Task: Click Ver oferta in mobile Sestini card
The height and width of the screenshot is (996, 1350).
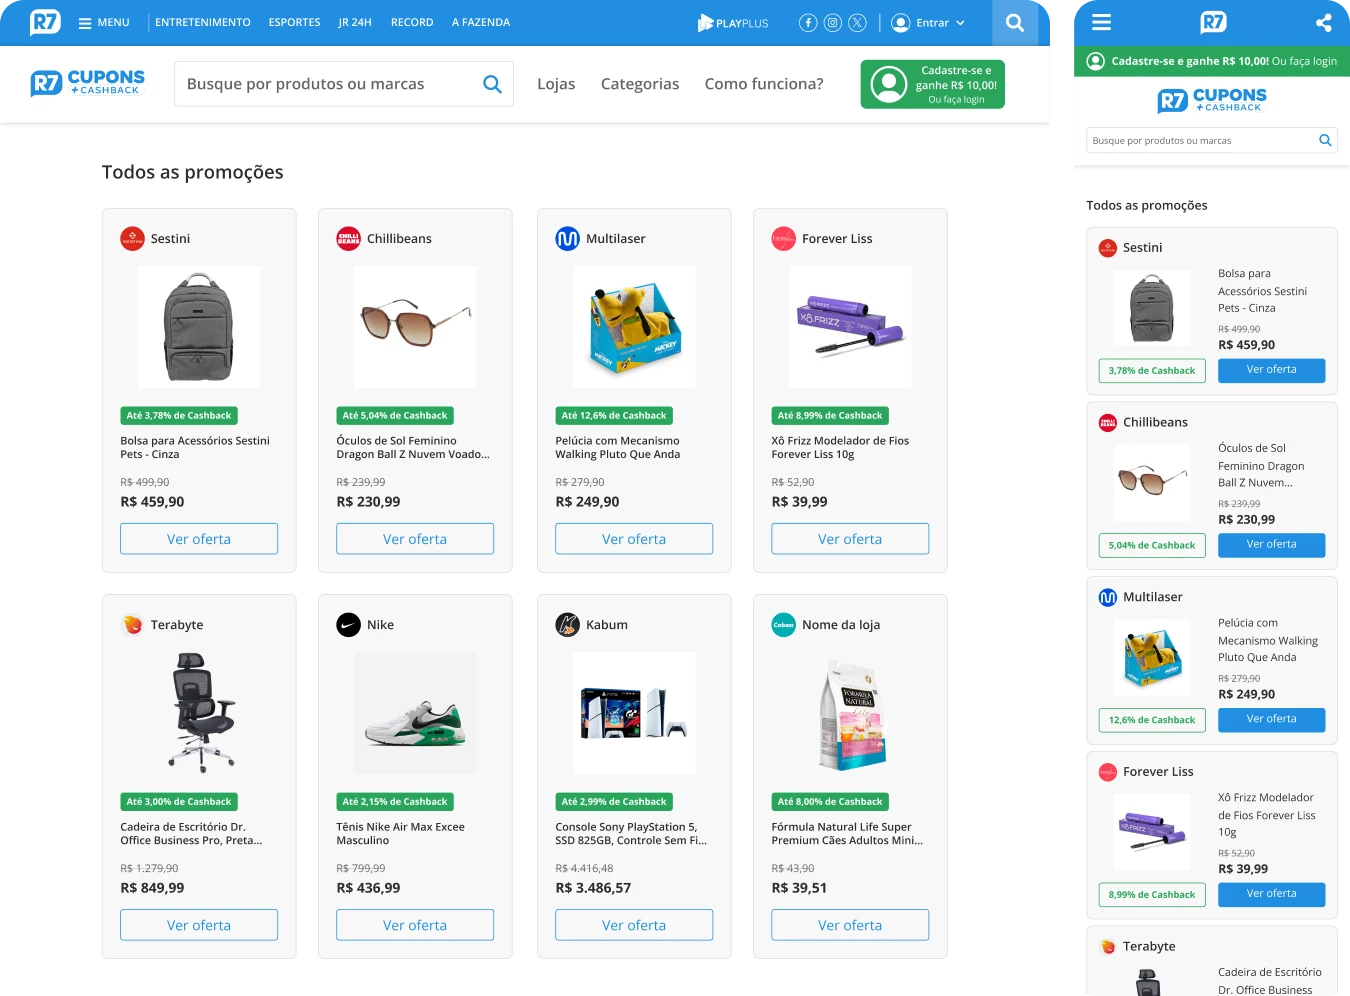Action: click(x=1272, y=370)
